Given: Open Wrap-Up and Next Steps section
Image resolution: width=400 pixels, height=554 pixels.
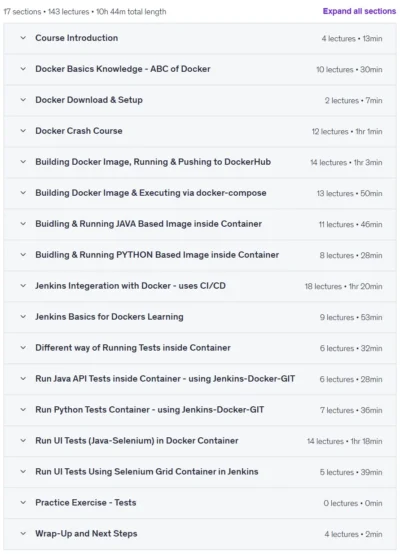Looking at the screenshot, I should (x=200, y=534).
